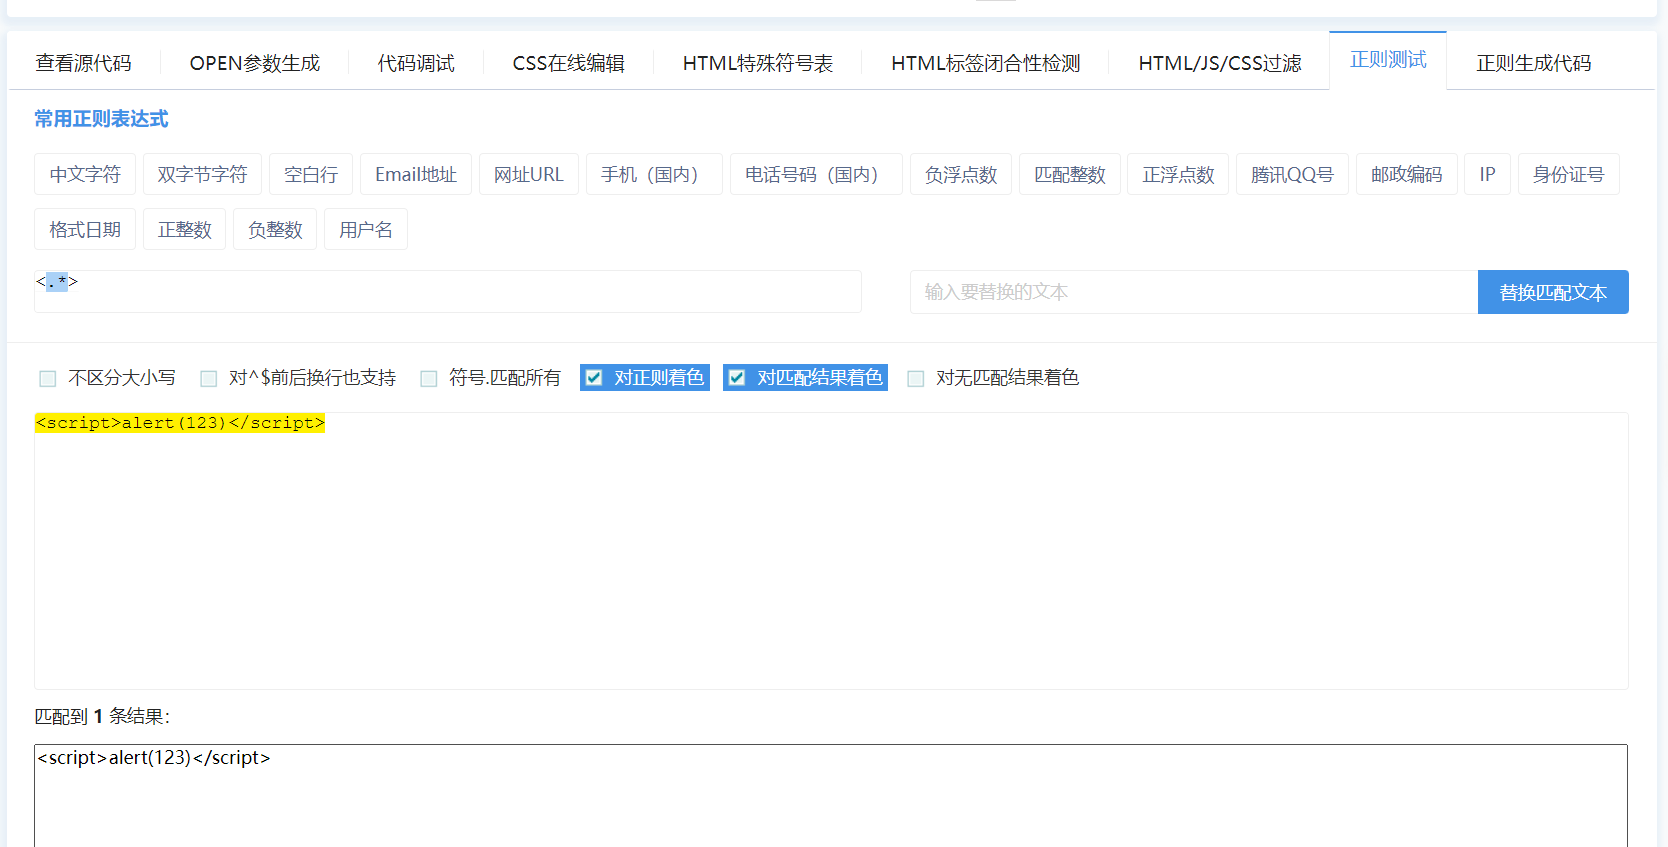Click the 匹配到 1 条结果 text

pos(102,716)
